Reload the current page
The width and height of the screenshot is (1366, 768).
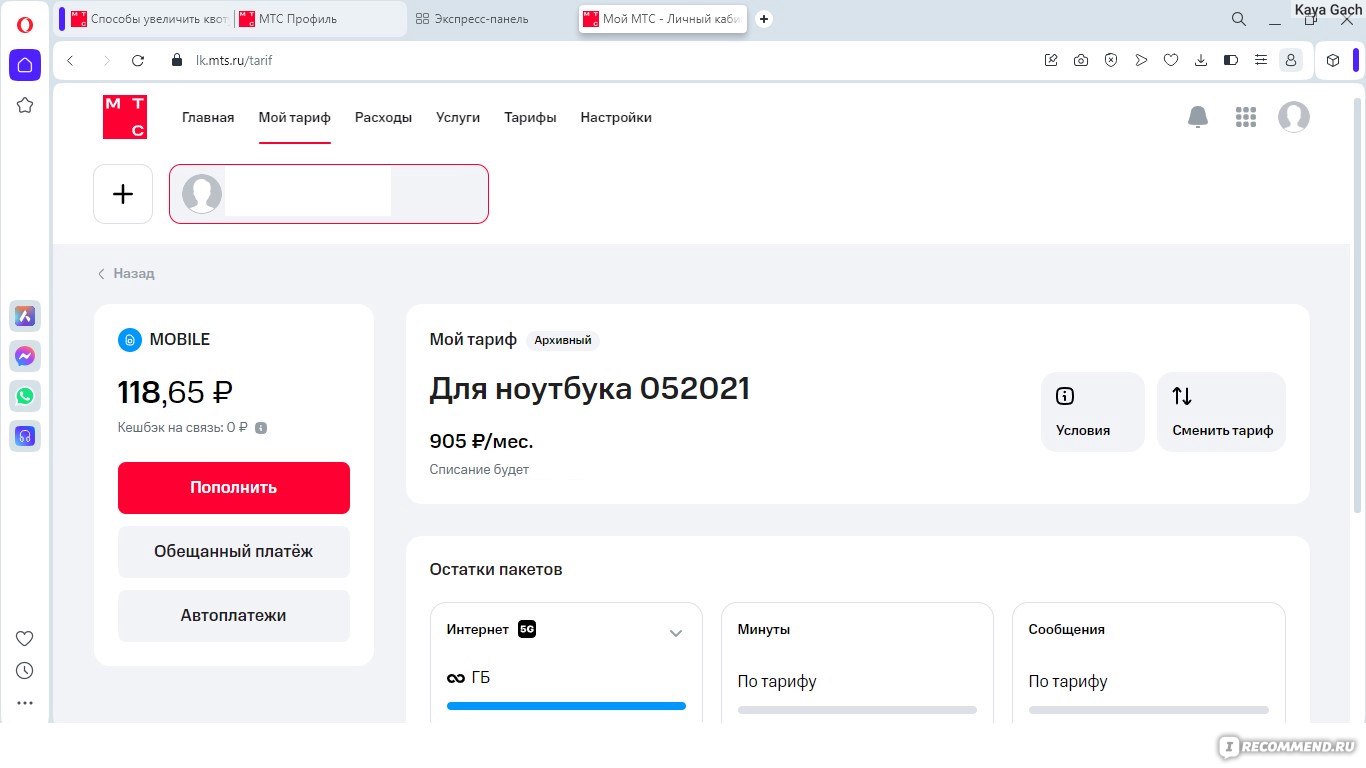pyautogui.click(x=138, y=61)
